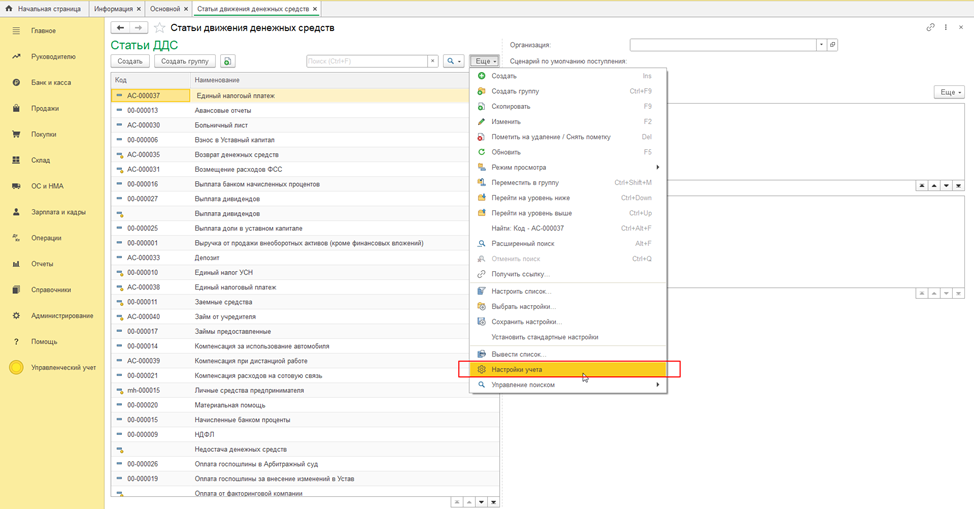Go to Продажи section
This screenshot has height=509, width=974.
coord(45,108)
